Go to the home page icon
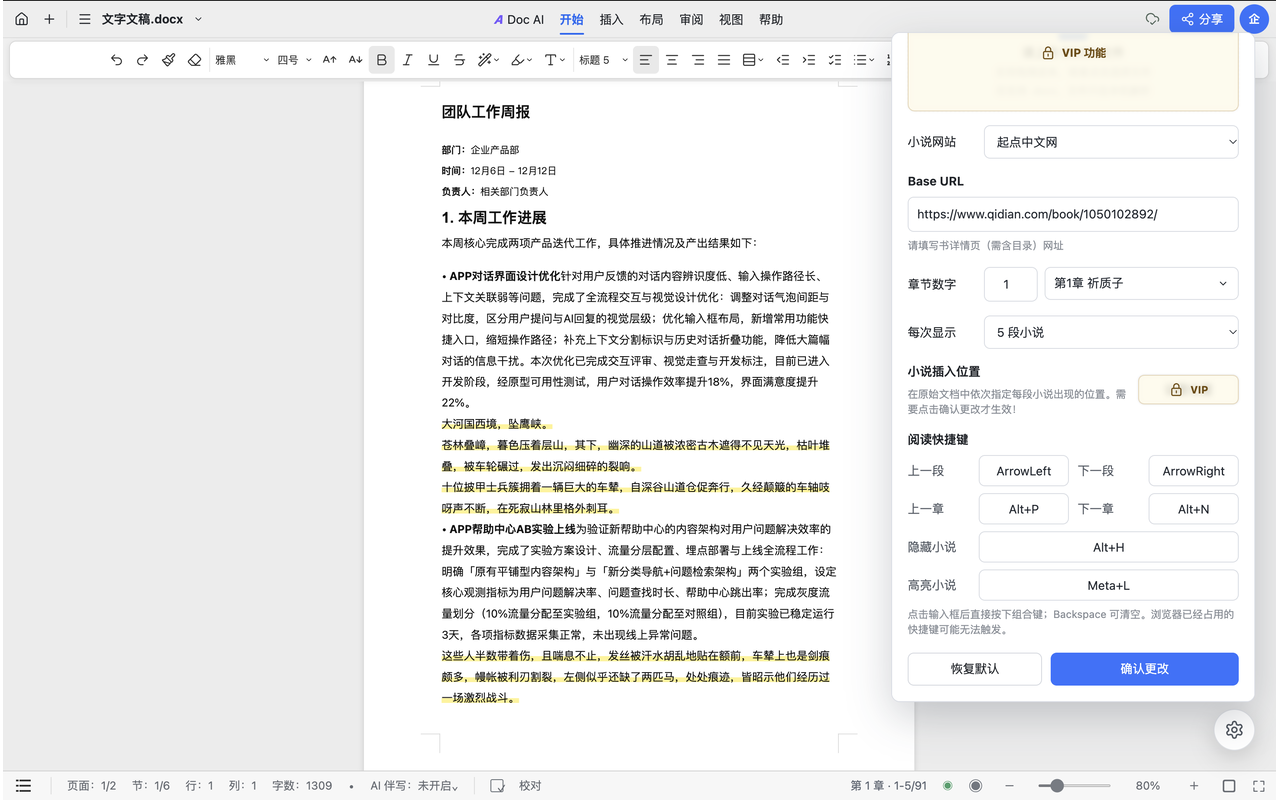Image resolution: width=1280 pixels, height=800 pixels. pyautogui.click(x=22, y=19)
